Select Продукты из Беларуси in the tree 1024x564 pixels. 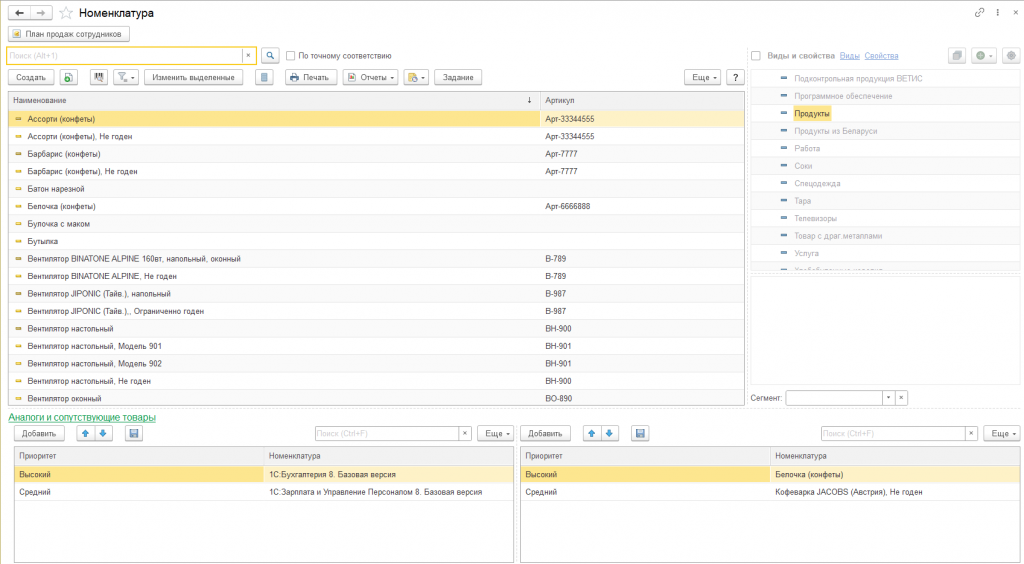[x=835, y=131]
